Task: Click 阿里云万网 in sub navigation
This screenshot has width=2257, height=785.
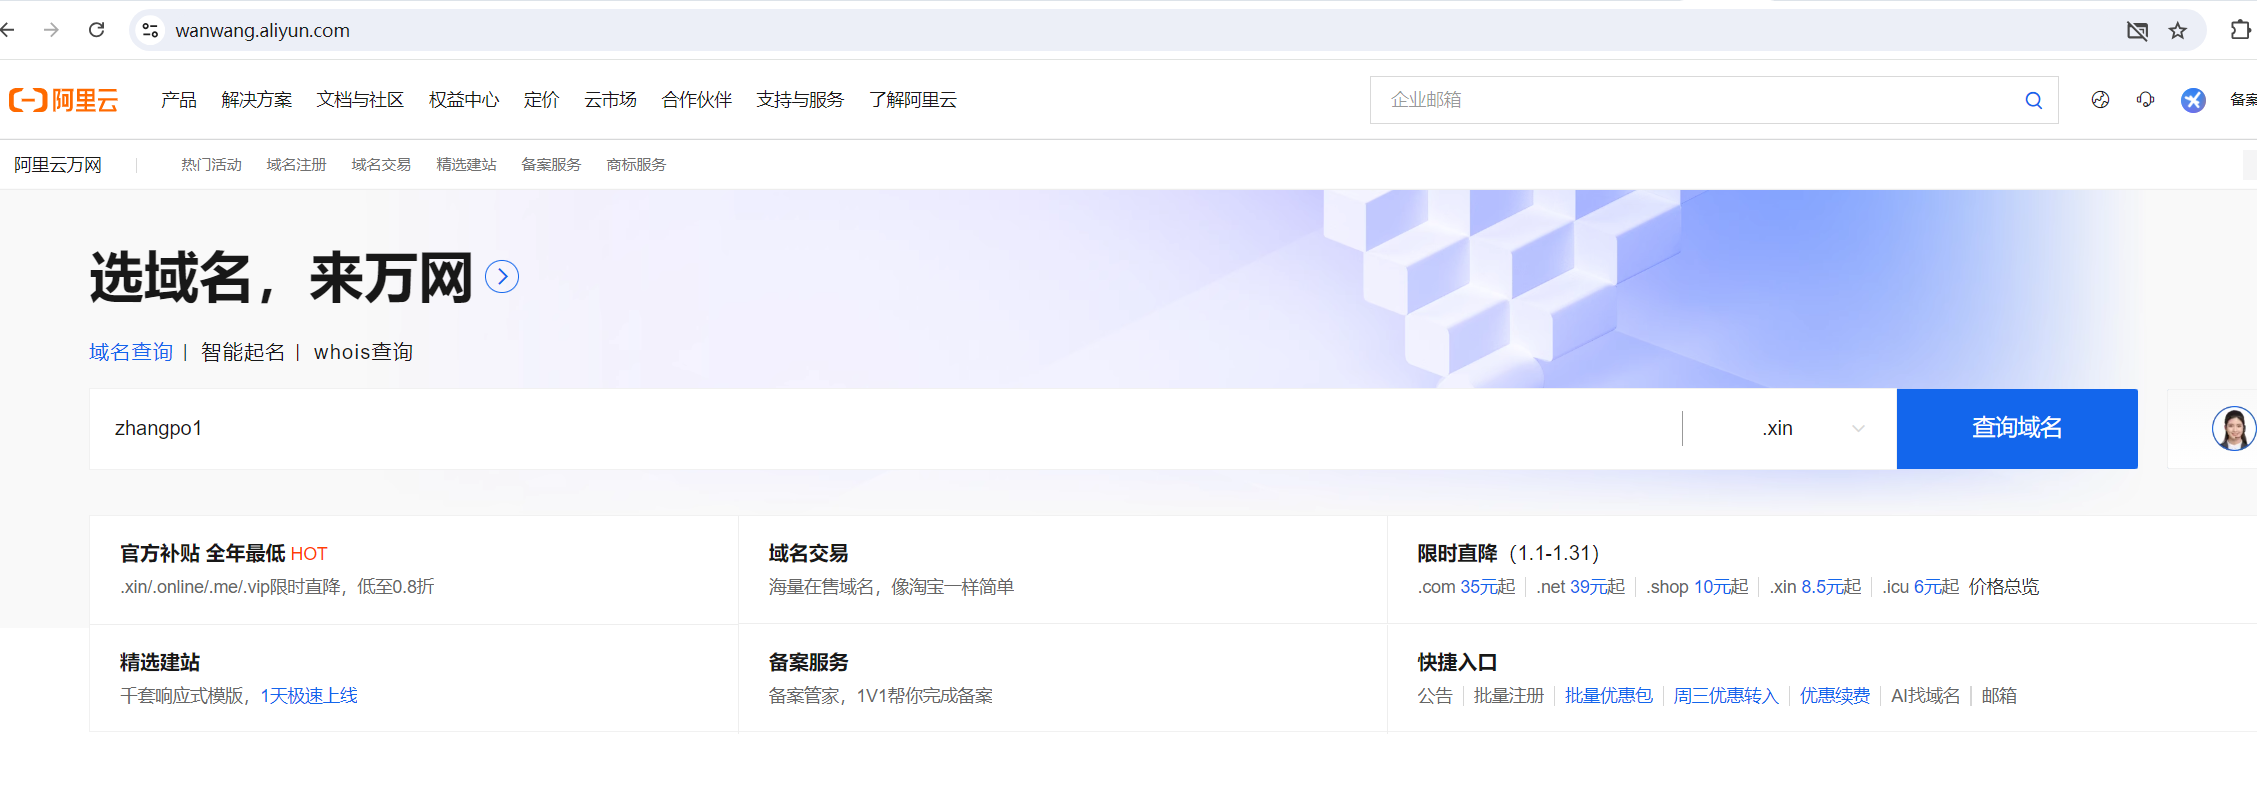Action: pos(58,165)
